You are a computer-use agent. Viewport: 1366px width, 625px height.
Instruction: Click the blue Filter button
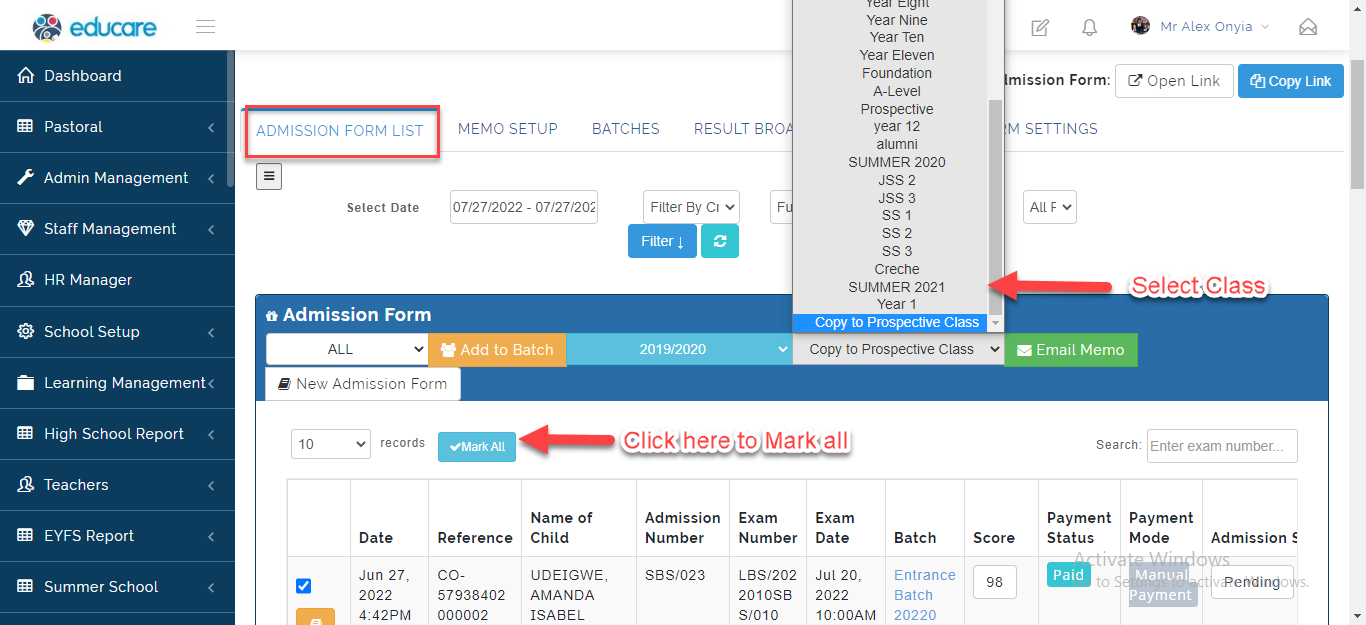tap(662, 241)
